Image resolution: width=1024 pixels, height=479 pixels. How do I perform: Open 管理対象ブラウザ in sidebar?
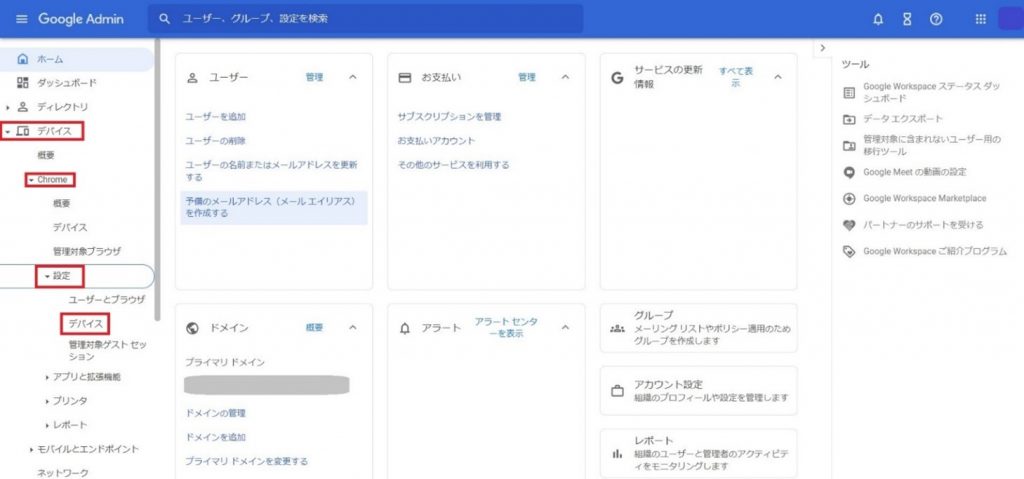pos(86,251)
